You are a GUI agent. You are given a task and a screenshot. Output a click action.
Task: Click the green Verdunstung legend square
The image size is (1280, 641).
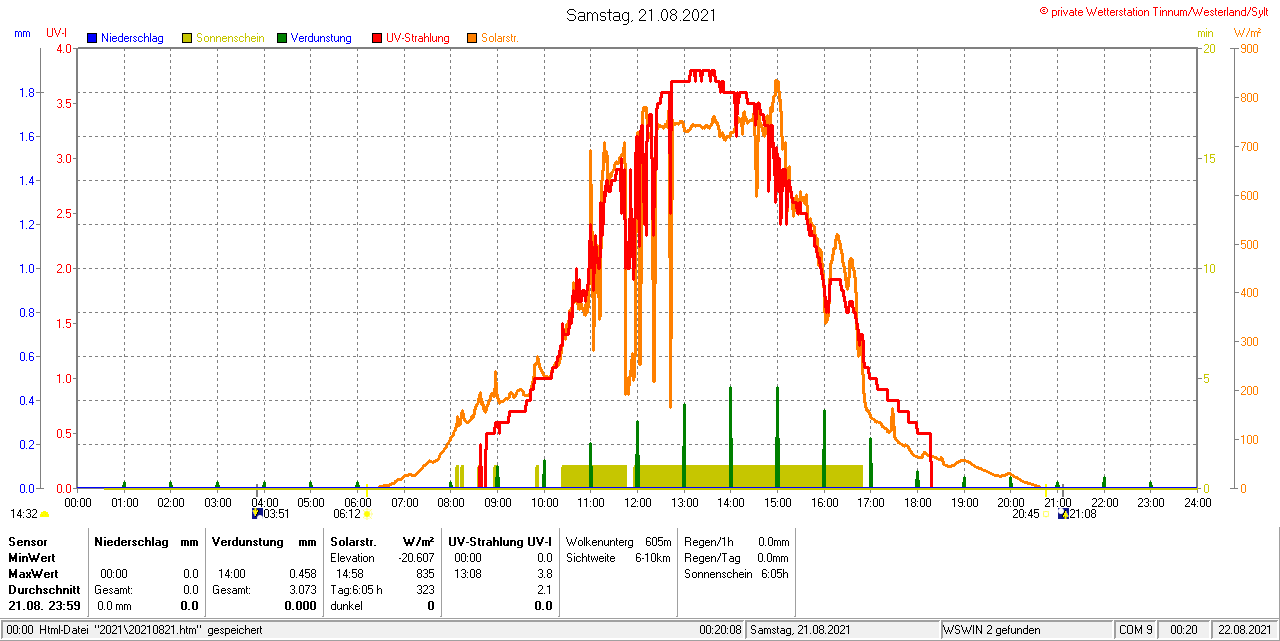[x=282, y=38]
